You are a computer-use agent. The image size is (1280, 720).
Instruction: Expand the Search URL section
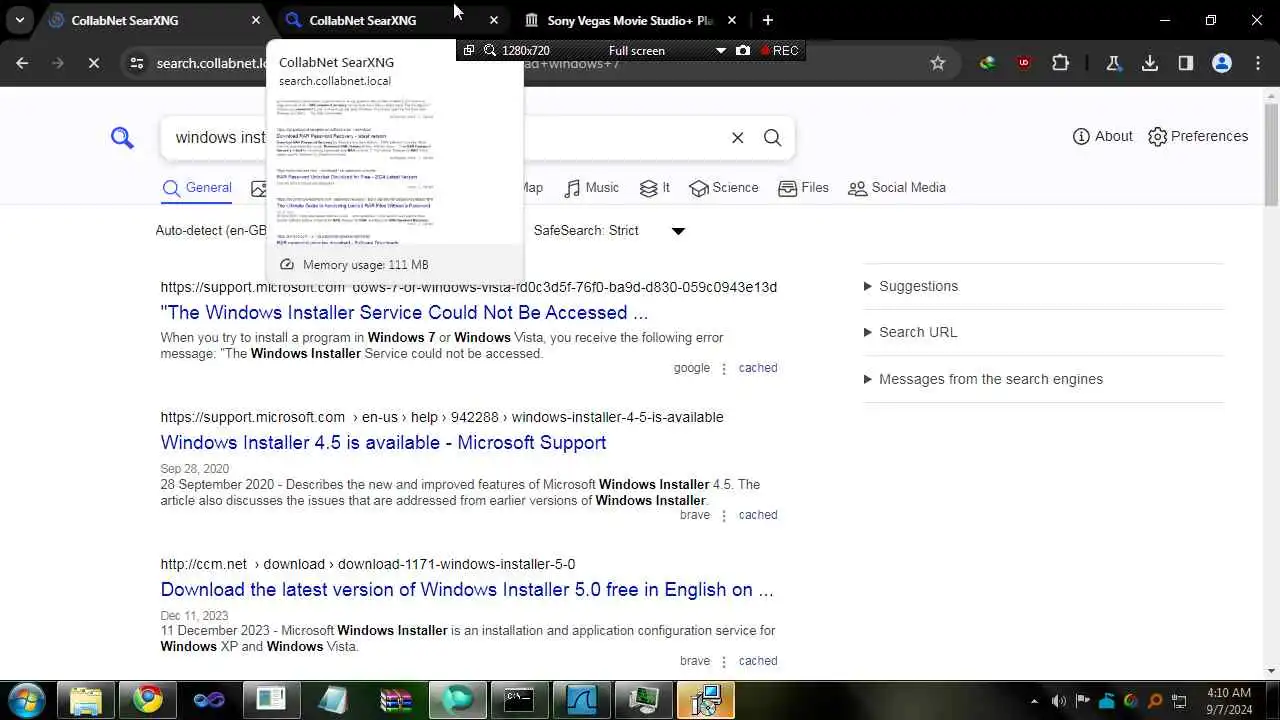click(910, 332)
